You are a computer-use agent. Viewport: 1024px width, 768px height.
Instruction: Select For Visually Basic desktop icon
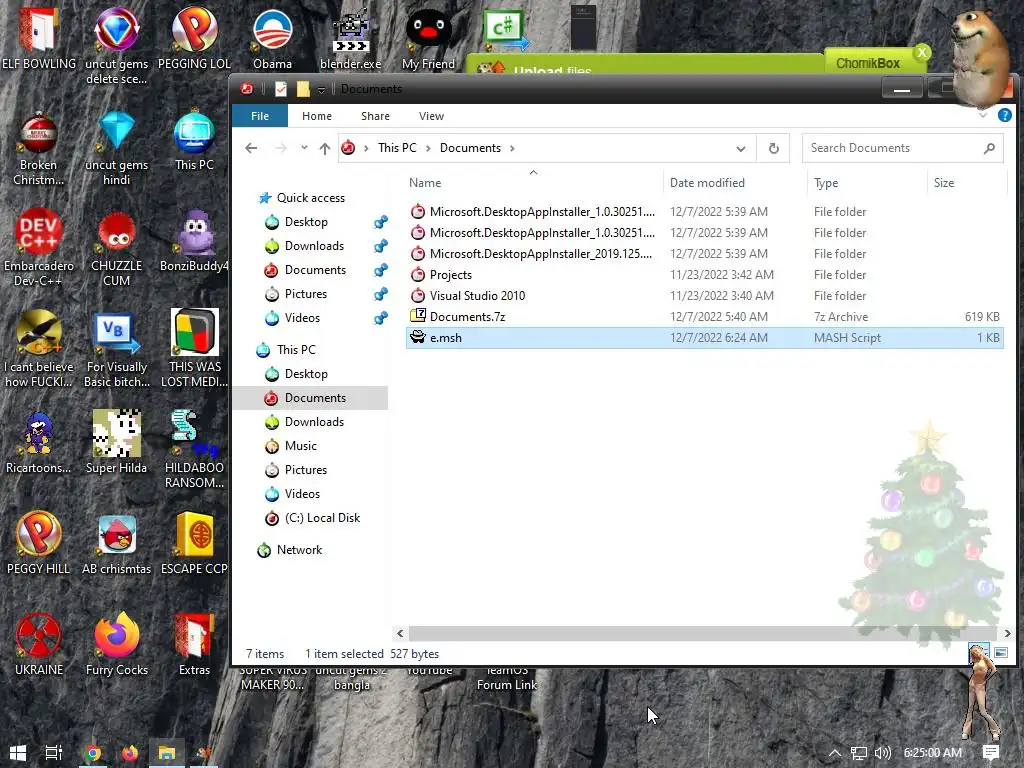pos(116,349)
